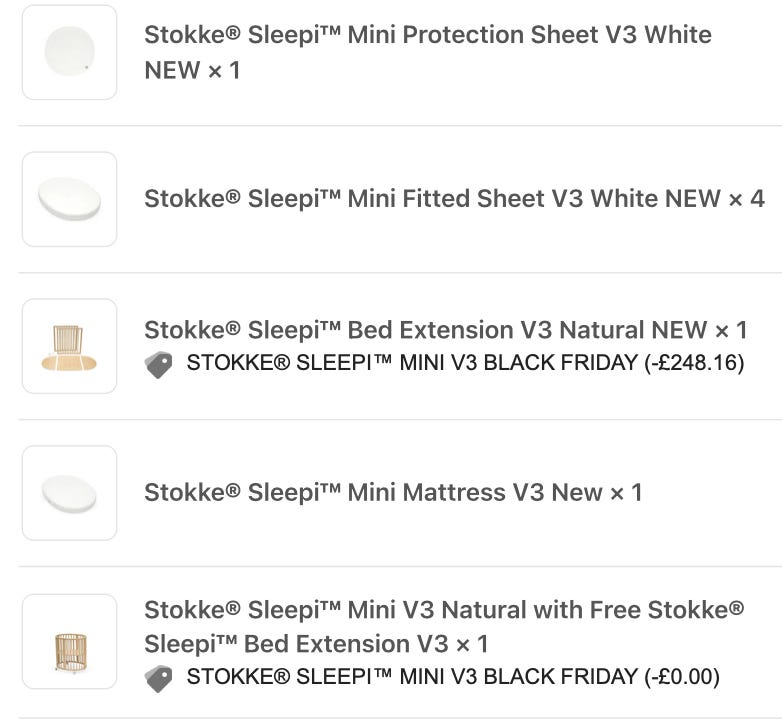Click the -£0.00 discount amount
The height and width of the screenshot is (720, 782).
click(682, 678)
